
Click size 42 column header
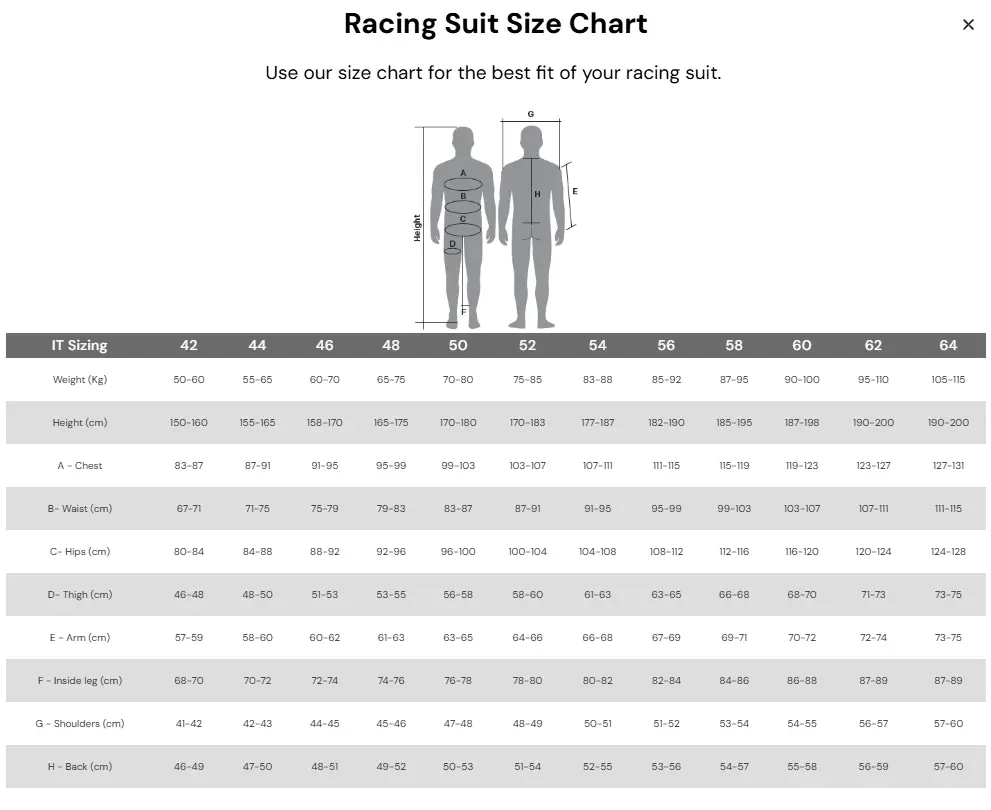click(x=189, y=345)
